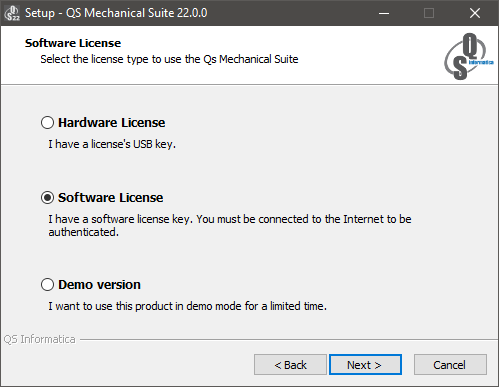Close the QS Mechanical Suite setup window

pos(475,13)
